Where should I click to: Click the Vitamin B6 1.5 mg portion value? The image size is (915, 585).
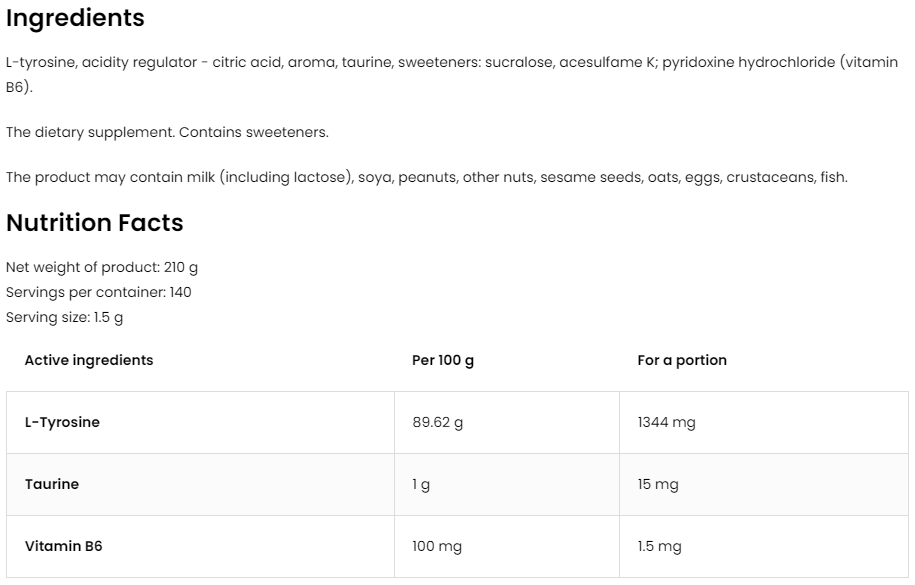click(659, 547)
